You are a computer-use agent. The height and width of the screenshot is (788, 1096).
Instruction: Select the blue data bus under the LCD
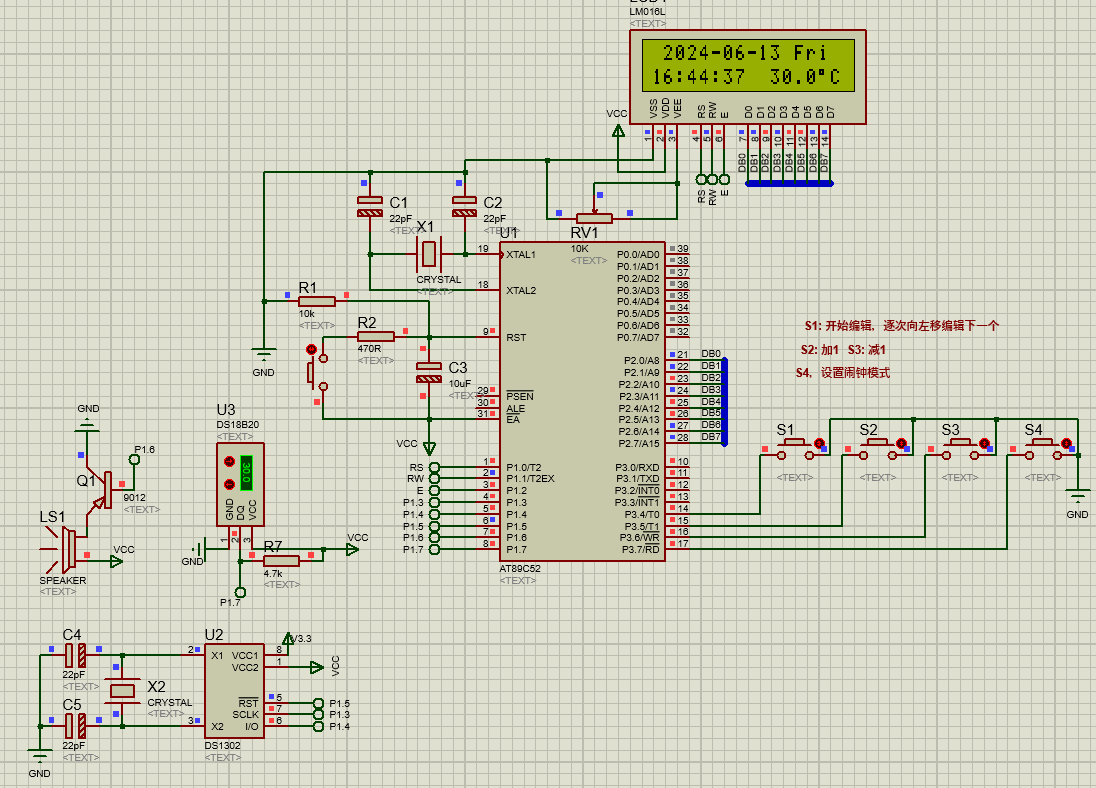[x=789, y=184]
